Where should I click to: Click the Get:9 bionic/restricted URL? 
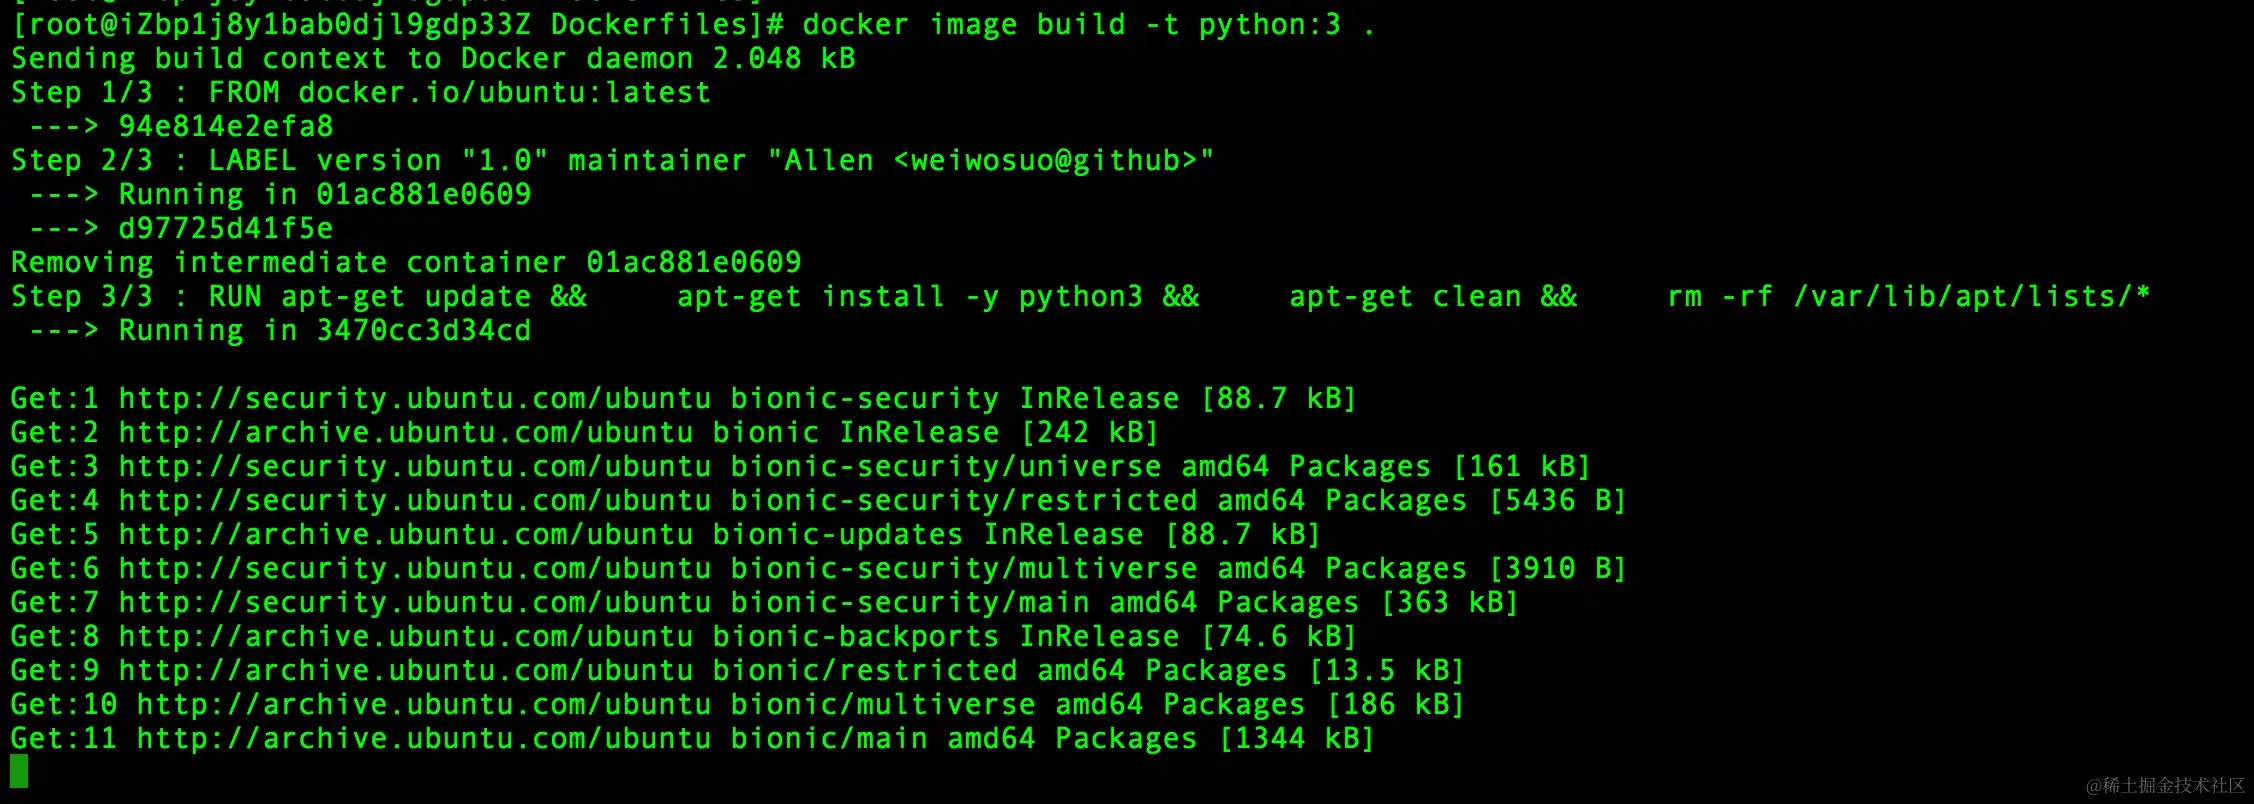click(406, 671)
